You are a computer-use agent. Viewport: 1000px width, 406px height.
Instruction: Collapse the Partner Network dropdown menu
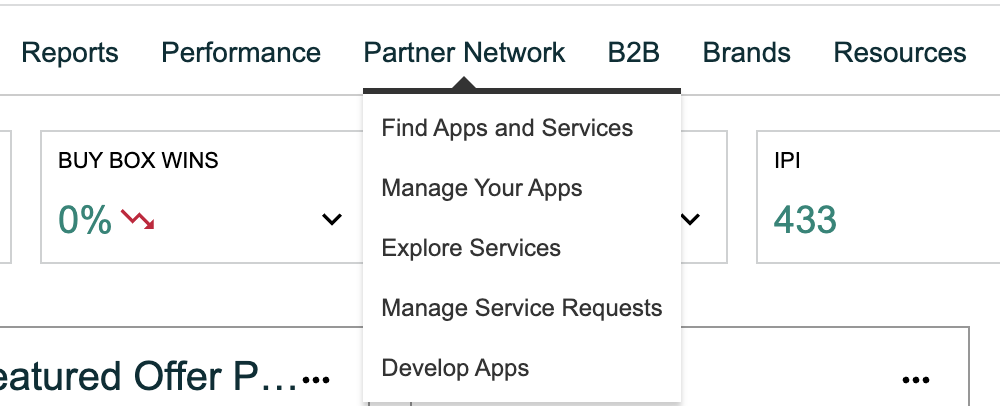pyautogui.click(x=464, y=53)
